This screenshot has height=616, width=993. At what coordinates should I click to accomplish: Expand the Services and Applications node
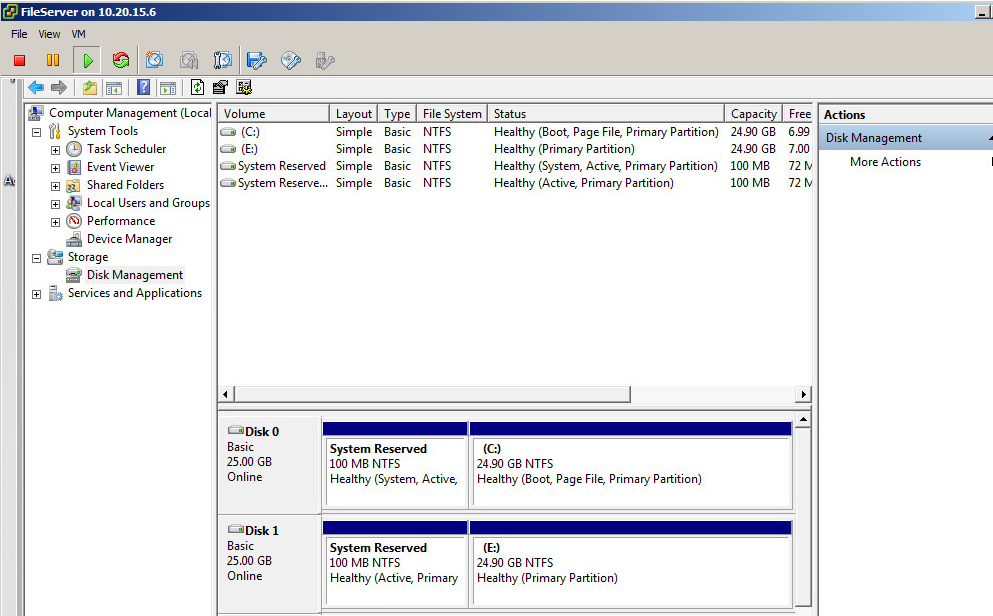[x=37, y=294]
